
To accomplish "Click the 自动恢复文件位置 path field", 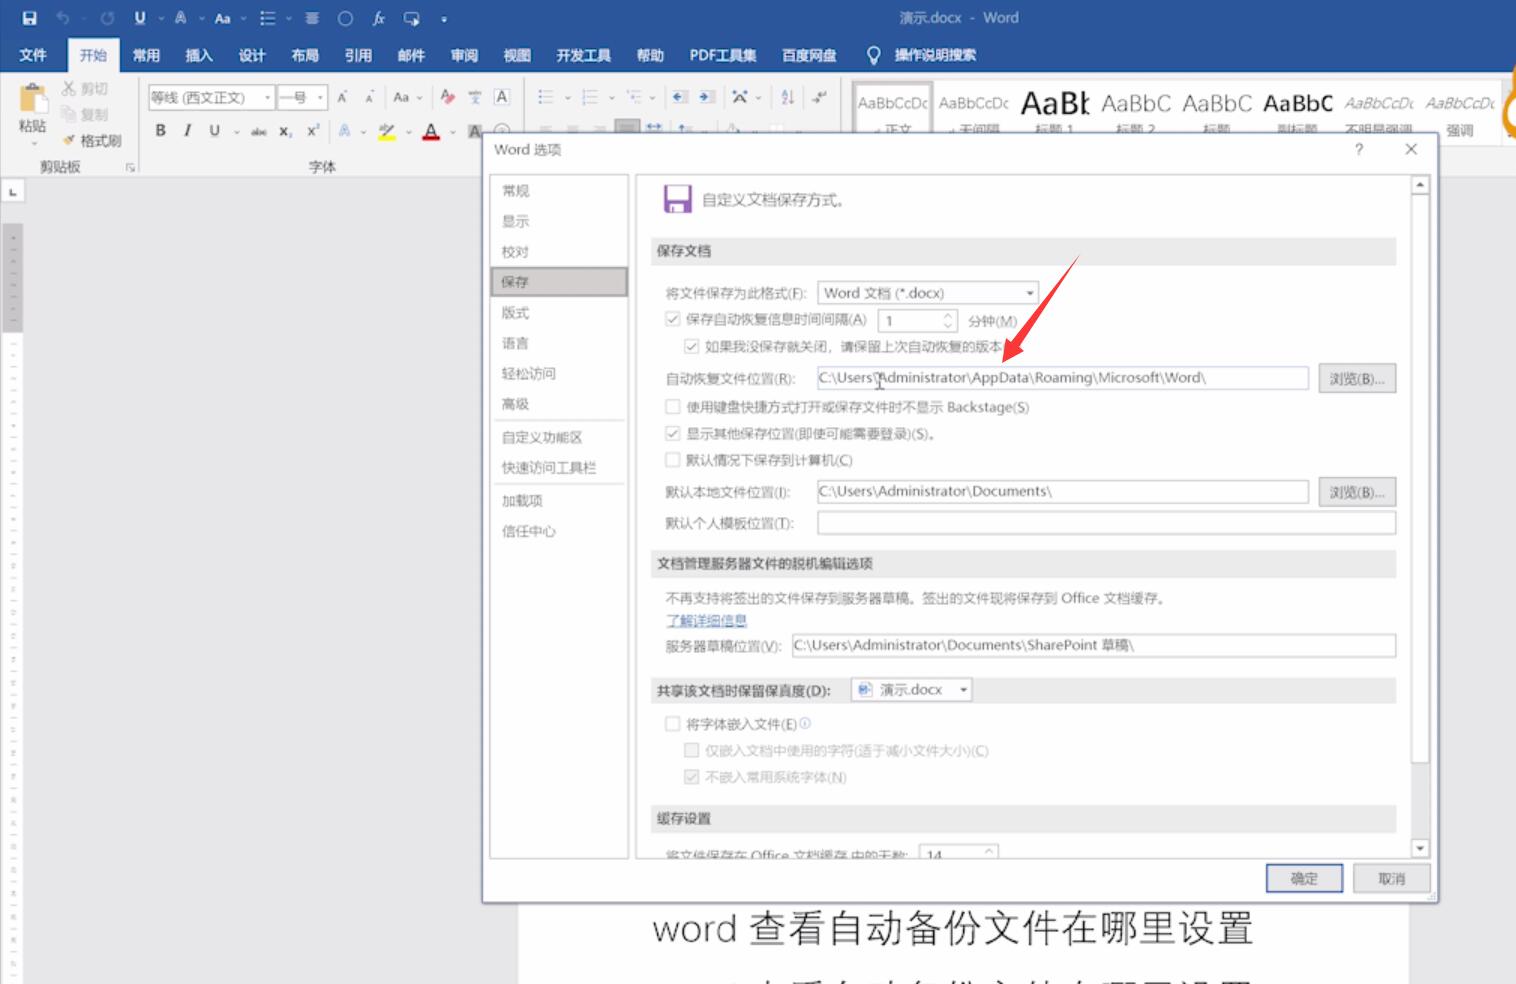I will [1062, 378].
